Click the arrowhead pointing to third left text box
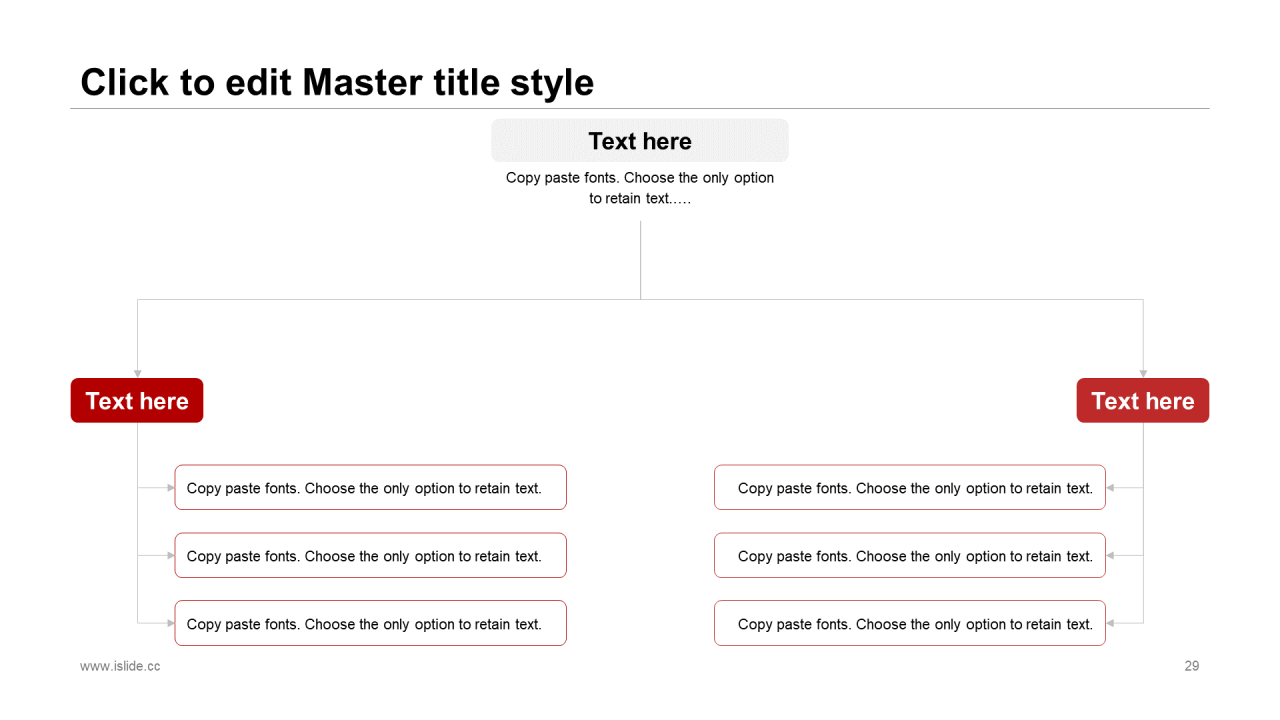The height and width of the screenshot is (720, 1280). (170, 624)
